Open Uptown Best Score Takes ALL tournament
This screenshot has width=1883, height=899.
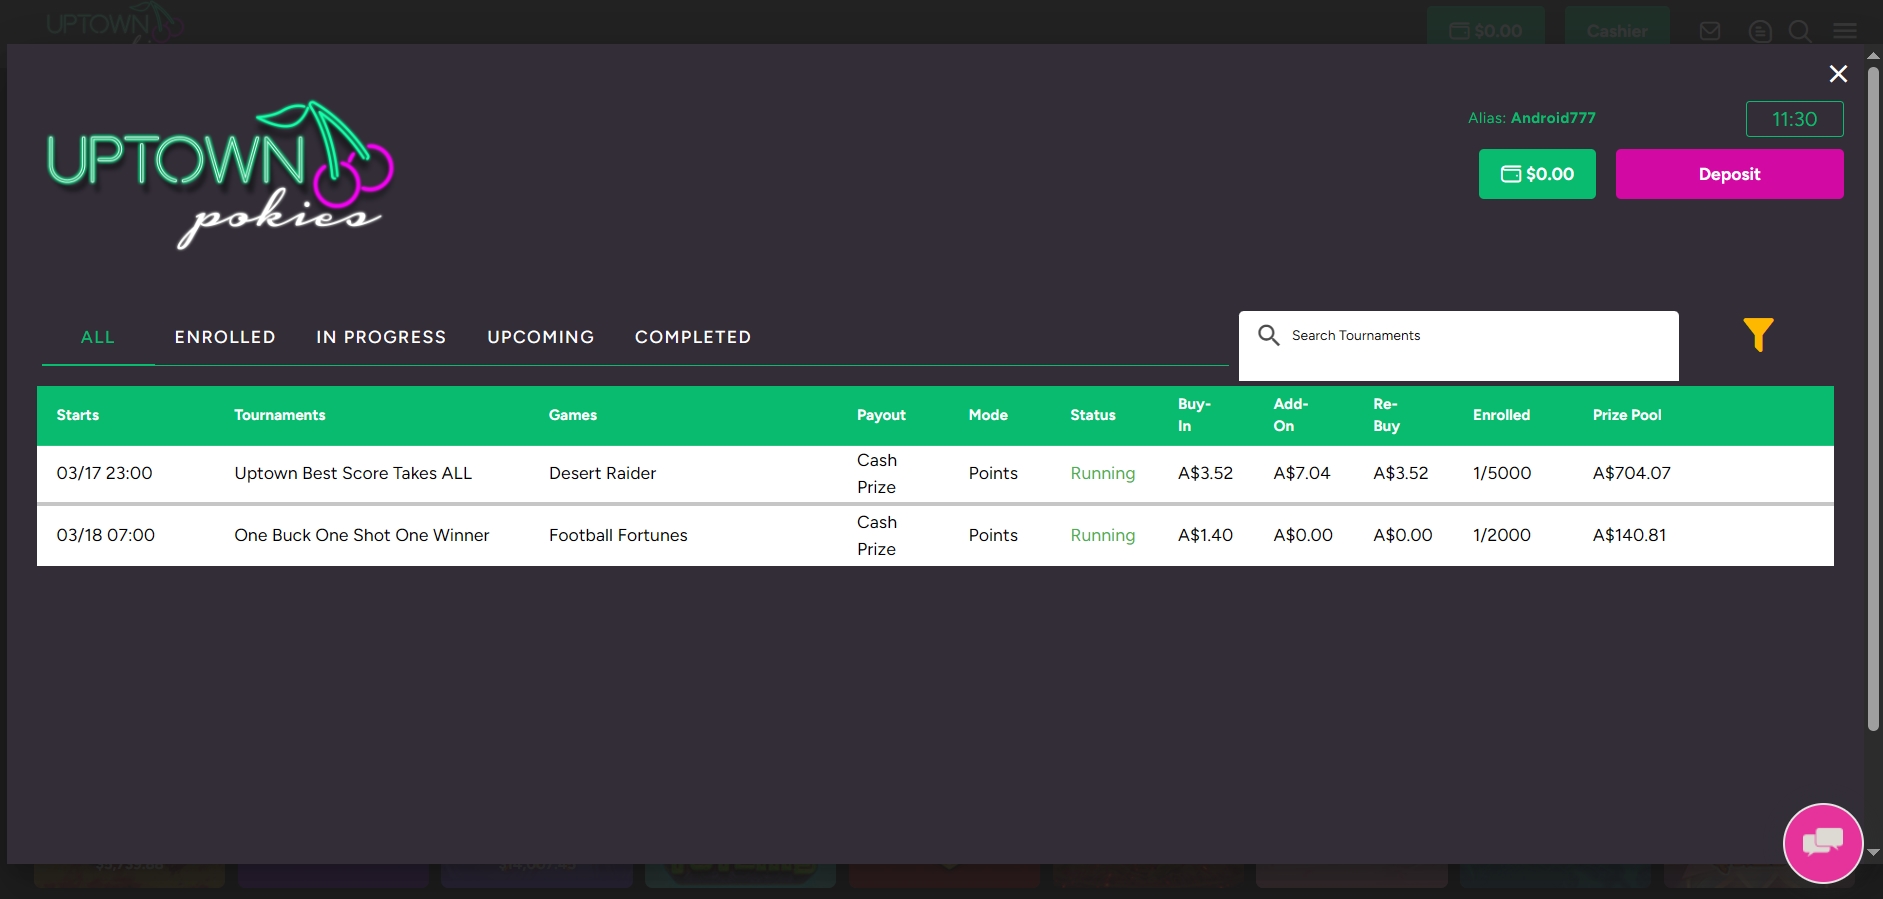click(x=352, y=473)
